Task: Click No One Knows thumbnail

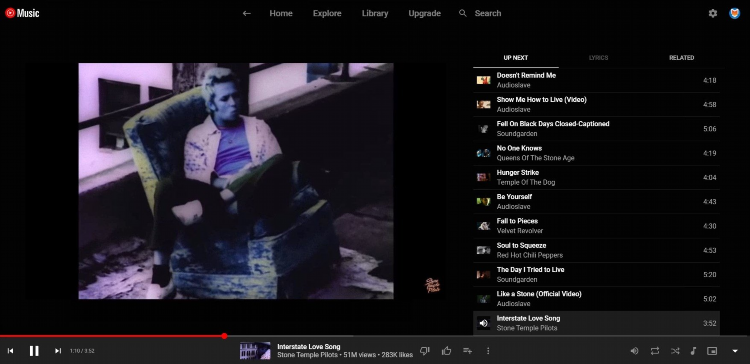Action: point(484,153)
